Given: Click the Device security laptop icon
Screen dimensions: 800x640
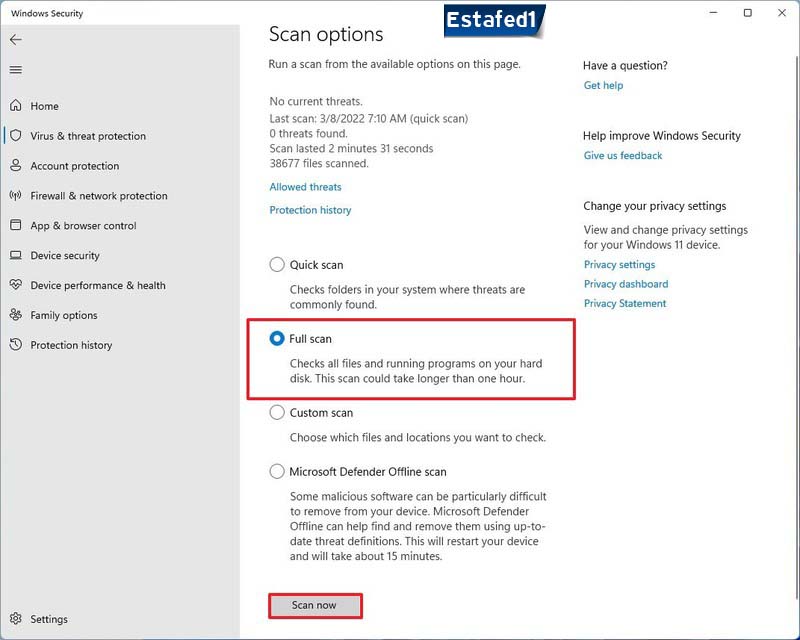Looking at the screenshot, I should coord(16,255).
